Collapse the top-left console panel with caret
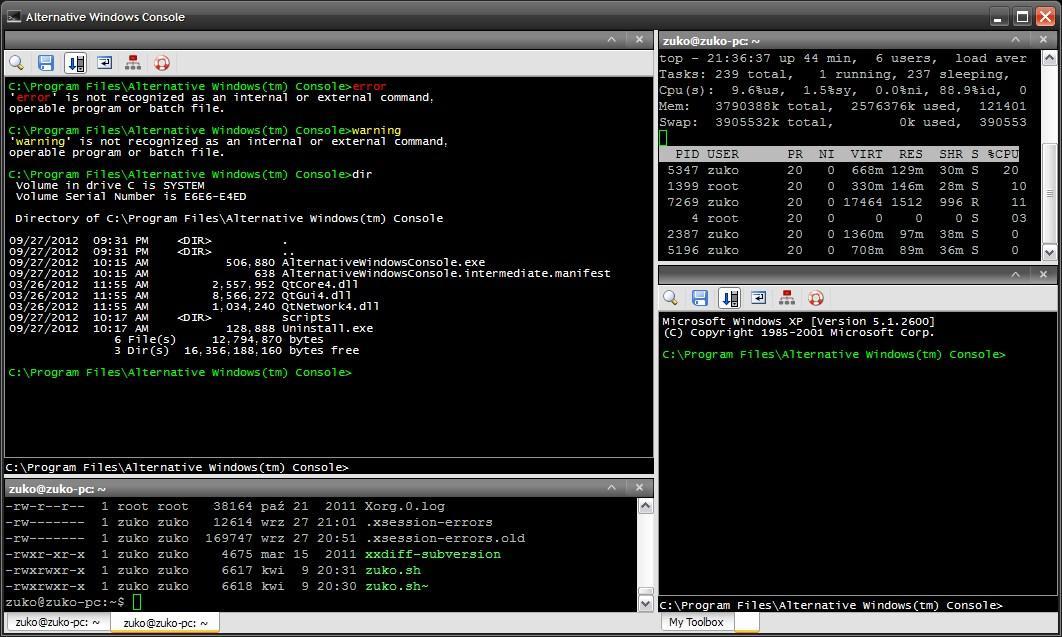 tap(612, 40)
